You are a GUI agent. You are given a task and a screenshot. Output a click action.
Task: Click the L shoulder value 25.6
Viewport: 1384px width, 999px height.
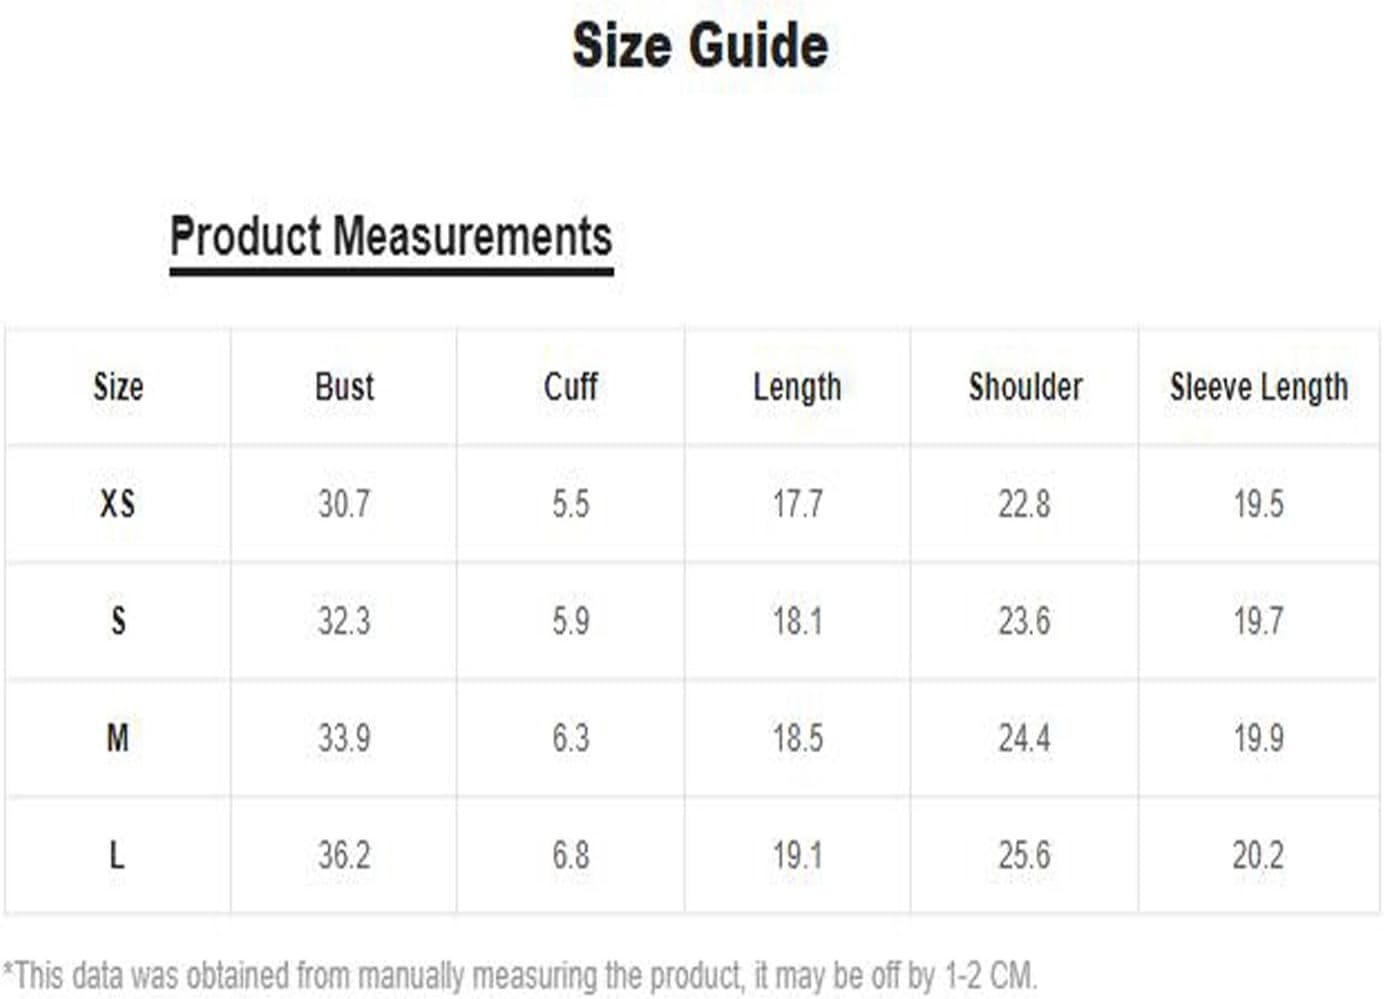[x=1024, y=855]
